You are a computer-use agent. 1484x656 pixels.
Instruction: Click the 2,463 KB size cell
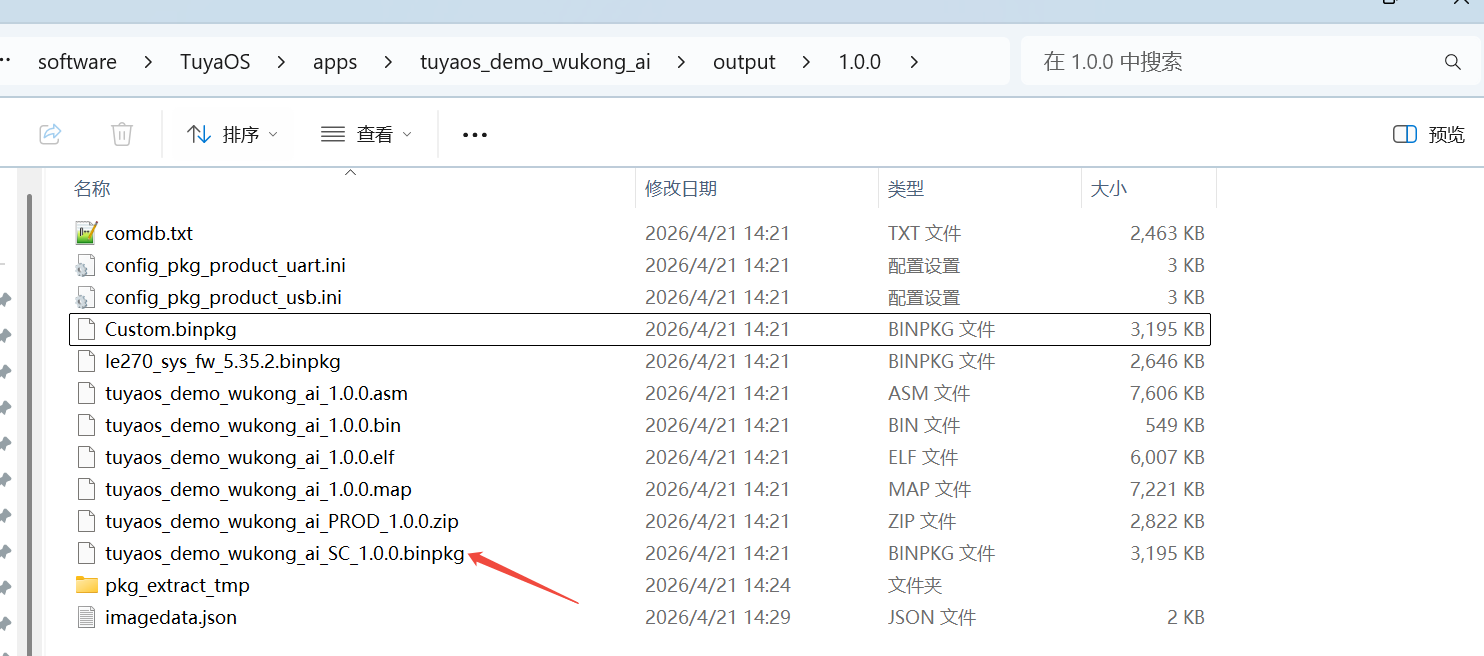pos(1167,233)
